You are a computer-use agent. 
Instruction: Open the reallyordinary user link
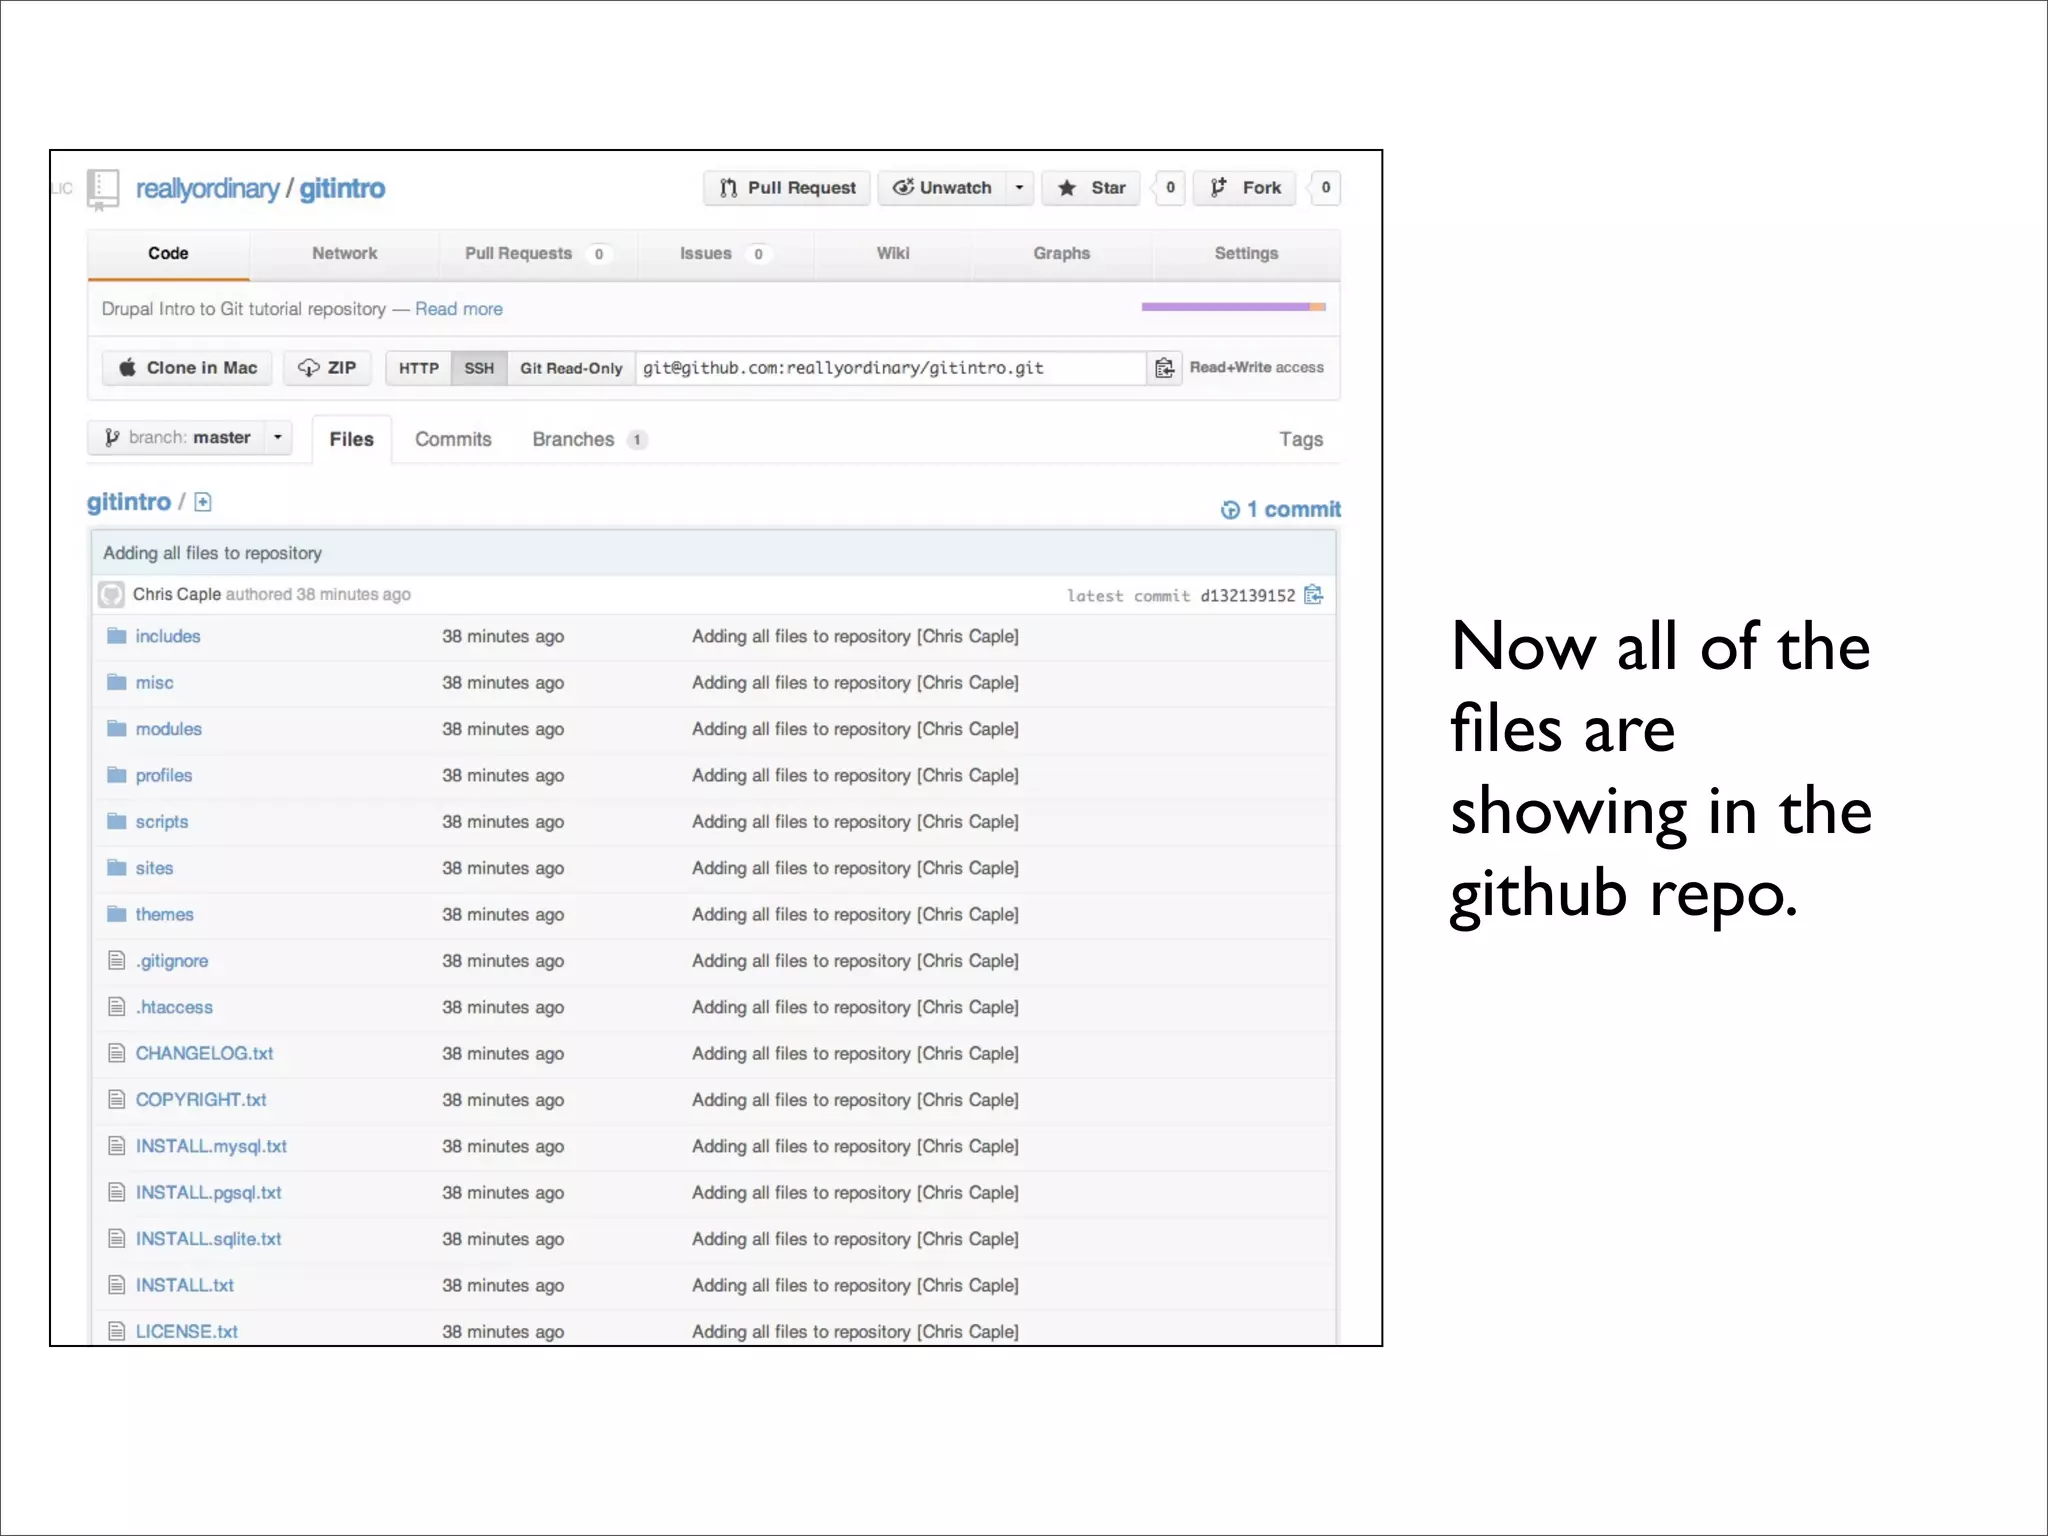(x=208, y=189)
